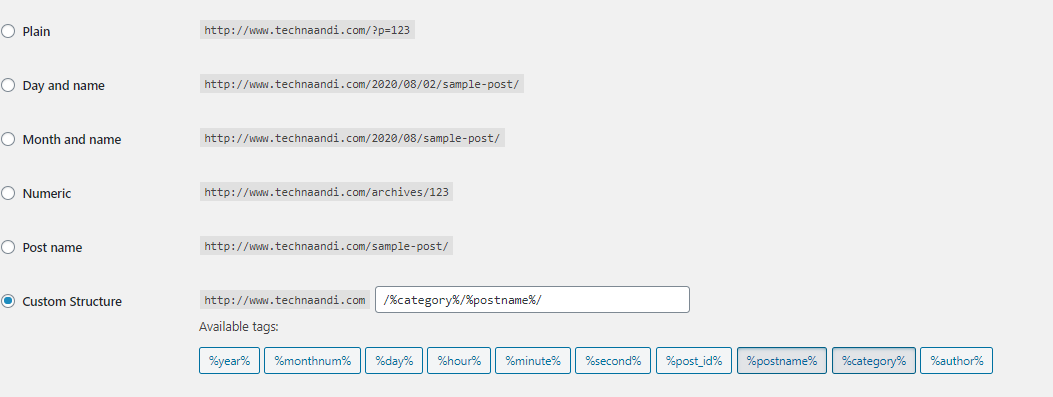1053x397 pixels.
Task: Click the base URL beside Custom Structure
Action: 285,300
